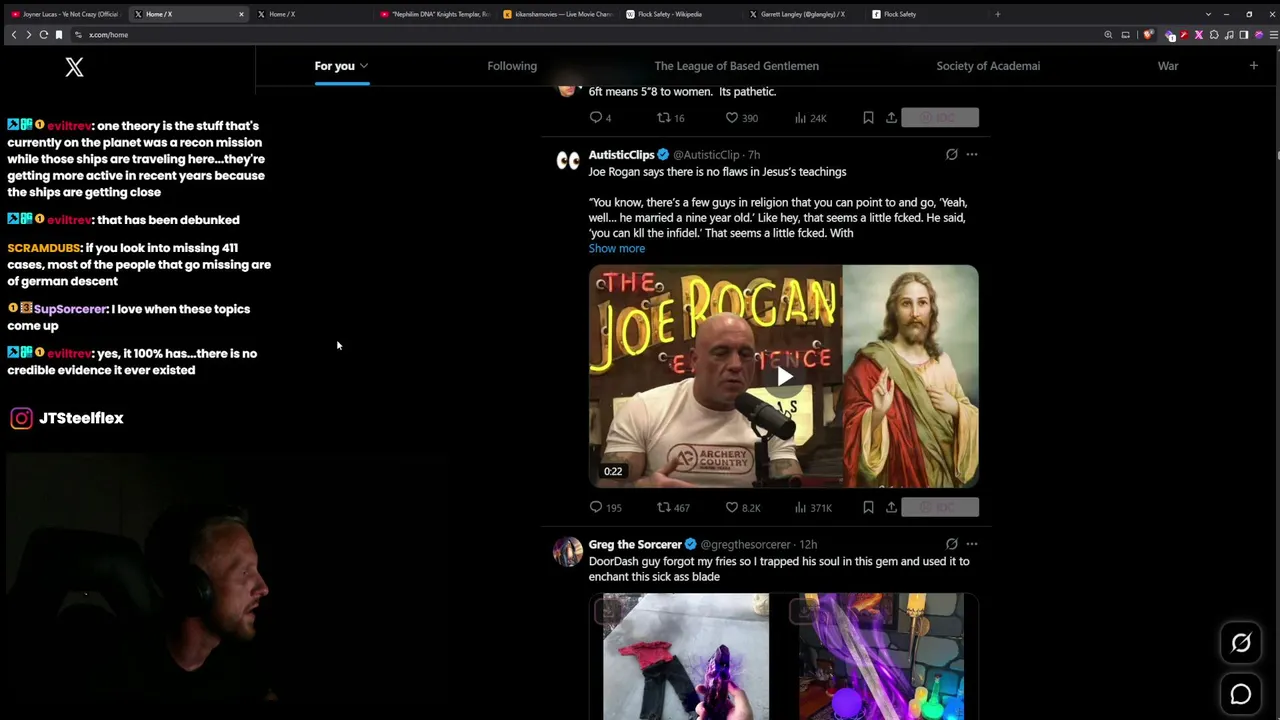Click the X logo in the sidebar
The height and width of the screenshot is (720, 1280).
(x=74, y=67)
